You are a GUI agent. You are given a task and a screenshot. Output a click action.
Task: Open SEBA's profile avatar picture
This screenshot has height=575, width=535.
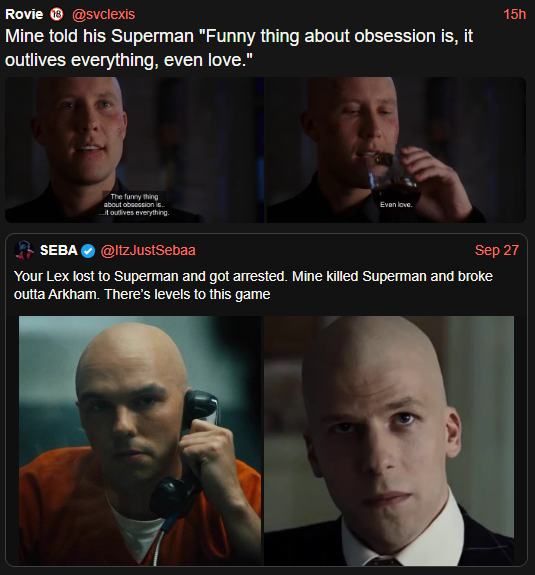[24, 250]
